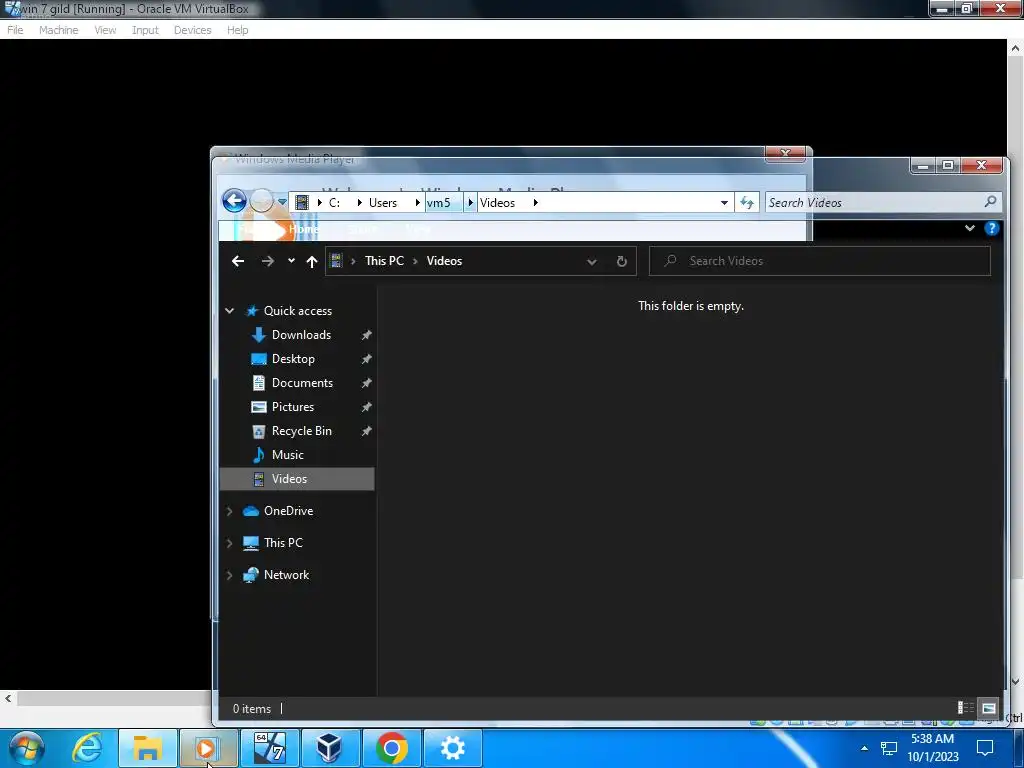The width and height of the screenshot is (1024, 768).
Task: Click the network icon in the system tray
Action: coord(888,748)
